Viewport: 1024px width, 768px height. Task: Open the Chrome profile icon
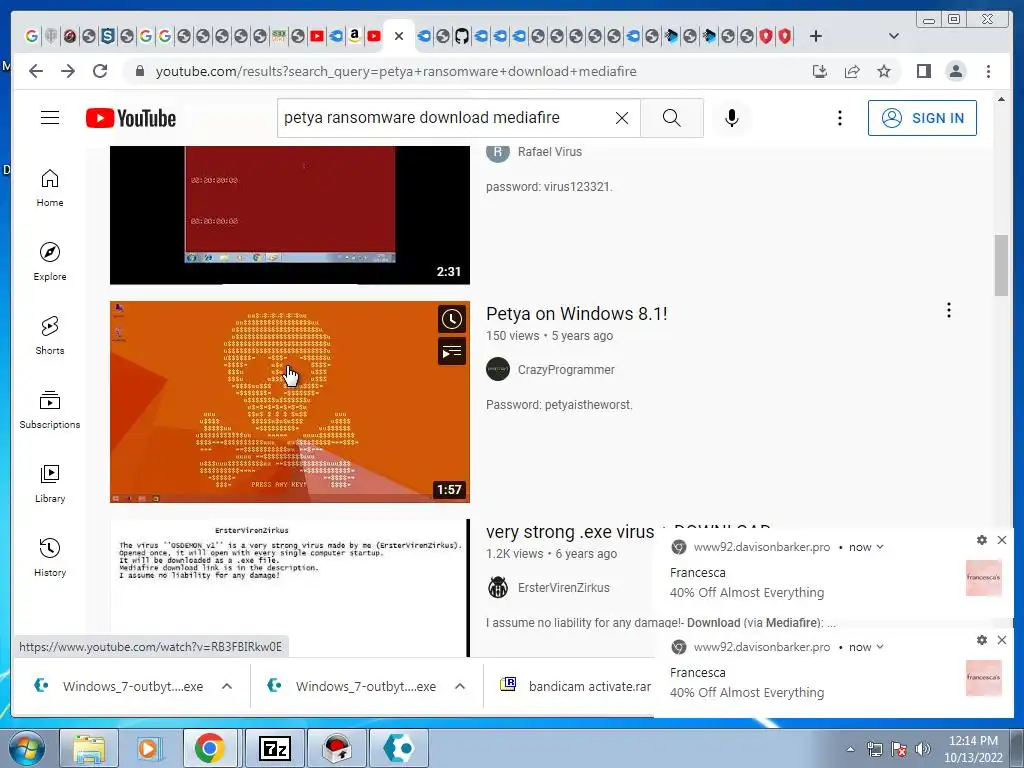point(955,71)
